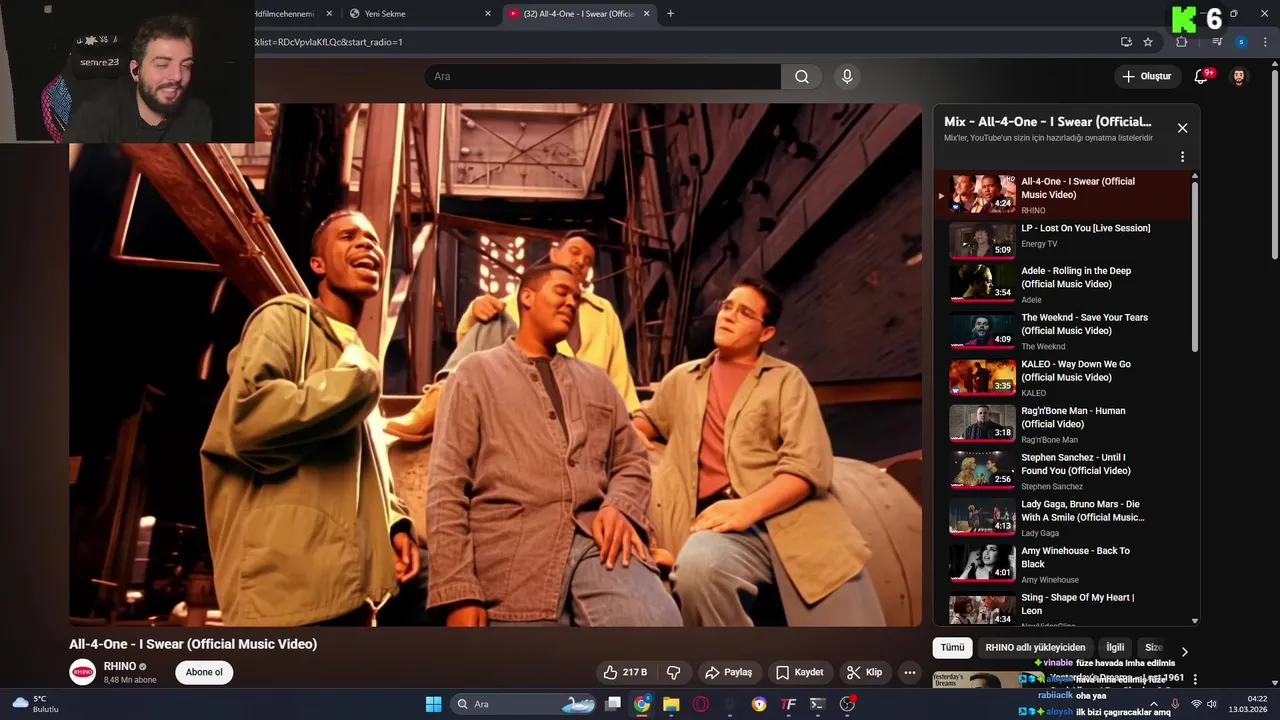
Task: Open the Chrome three-dot menu
Action: (x=1266, y=42)
